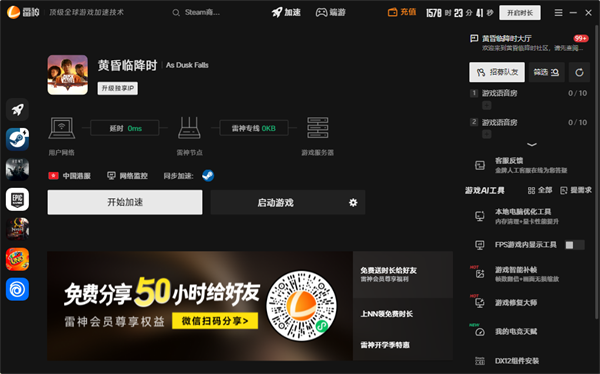Image resolution: width=600 pixels, height=374 pixels.
Task: Open the hamburger menu at top right
Action: pyautogui.click(x=558, y=13)
